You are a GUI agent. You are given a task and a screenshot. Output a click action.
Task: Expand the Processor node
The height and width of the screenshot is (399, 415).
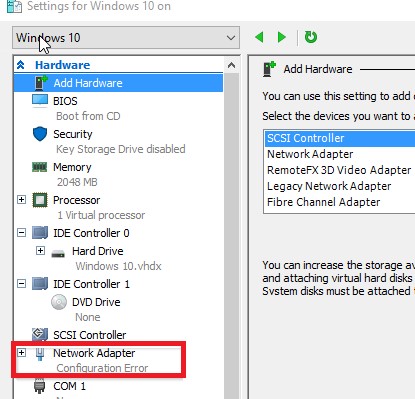pyautogui.click(x=21, y=200)
